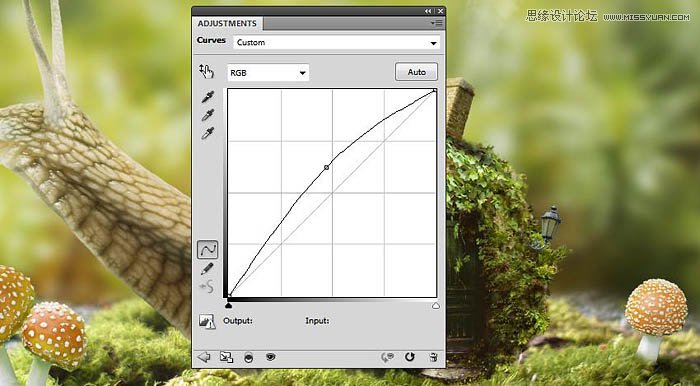Click the black point input slider

[x=229, y=305]
